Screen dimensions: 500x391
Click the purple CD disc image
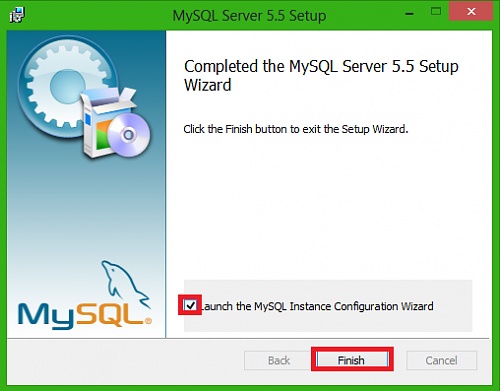tap(129, 135)
